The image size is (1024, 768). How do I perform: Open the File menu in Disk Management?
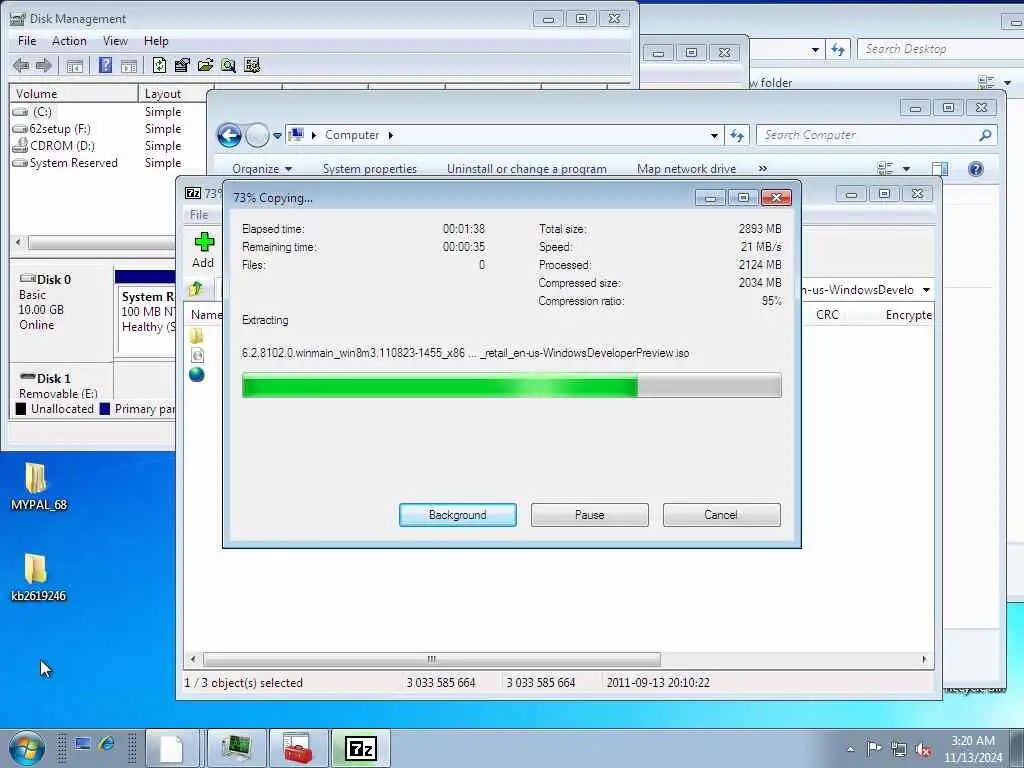click(27, 41)
